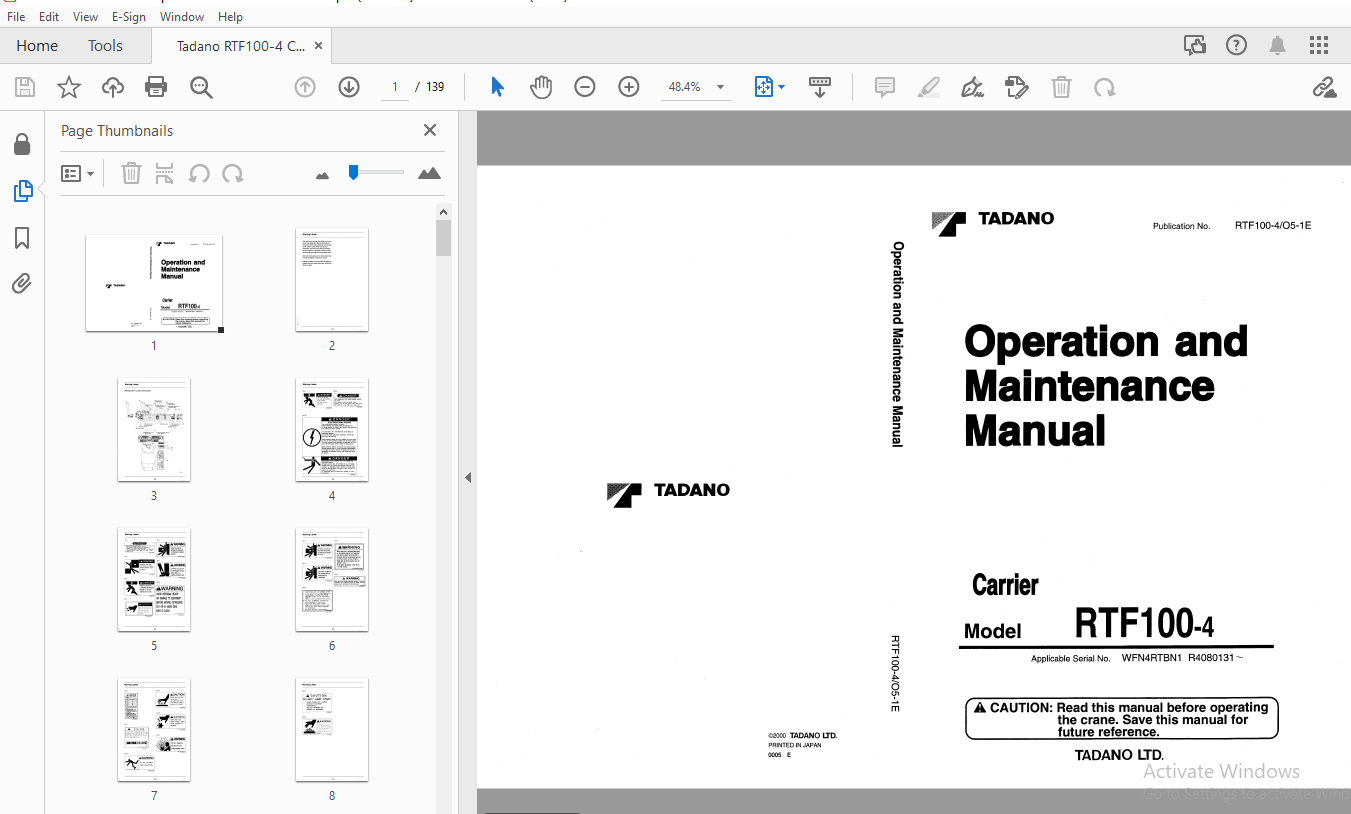The height and width of the screenshot is (814, 1351).
Task: Zoom in with the plus icon
Action: 629,87
